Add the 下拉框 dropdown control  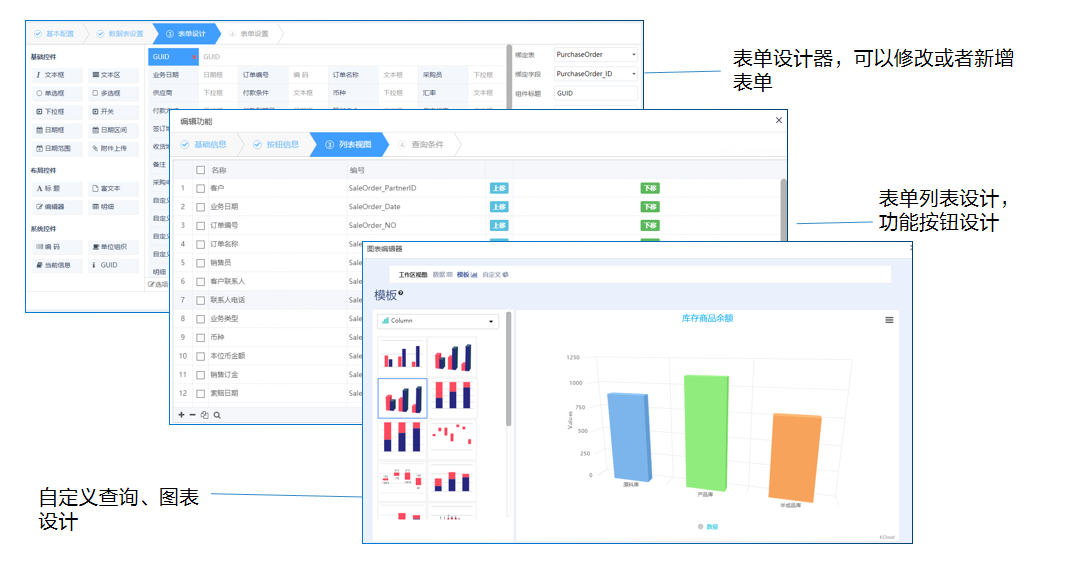click(x=56, y=111)
